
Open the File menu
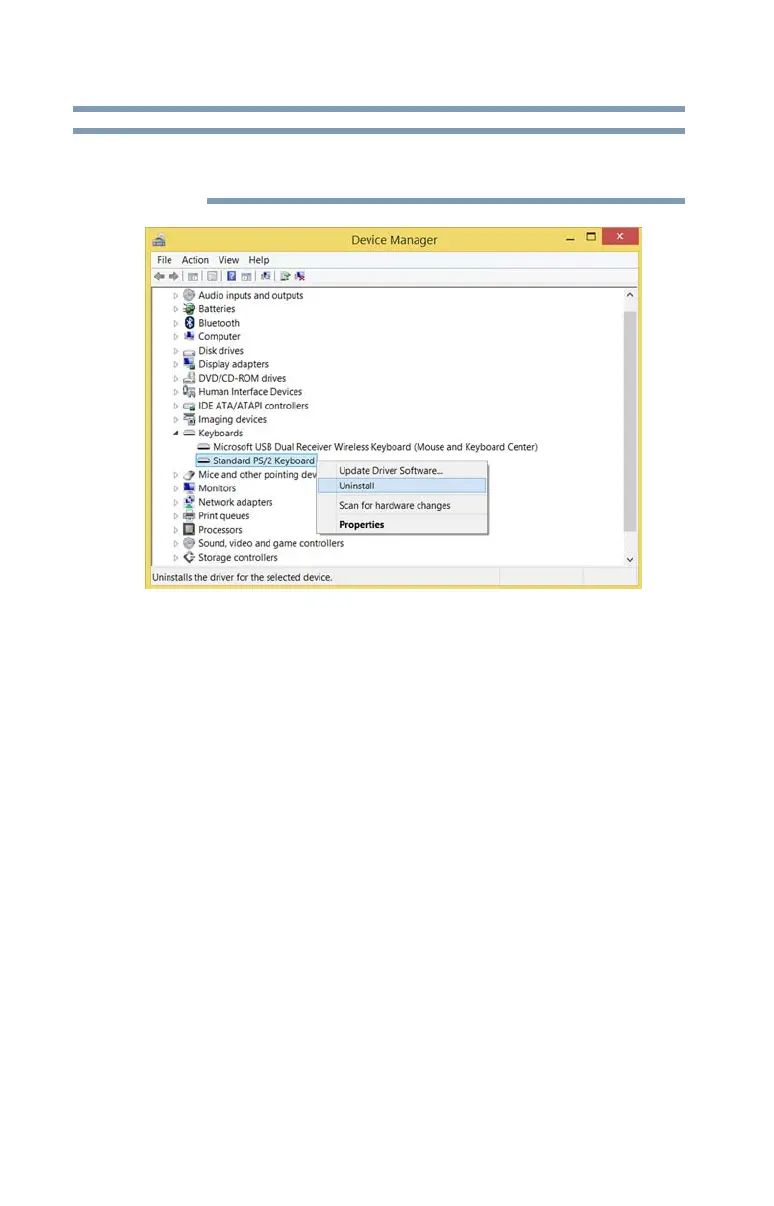click(x=164, y=260)
